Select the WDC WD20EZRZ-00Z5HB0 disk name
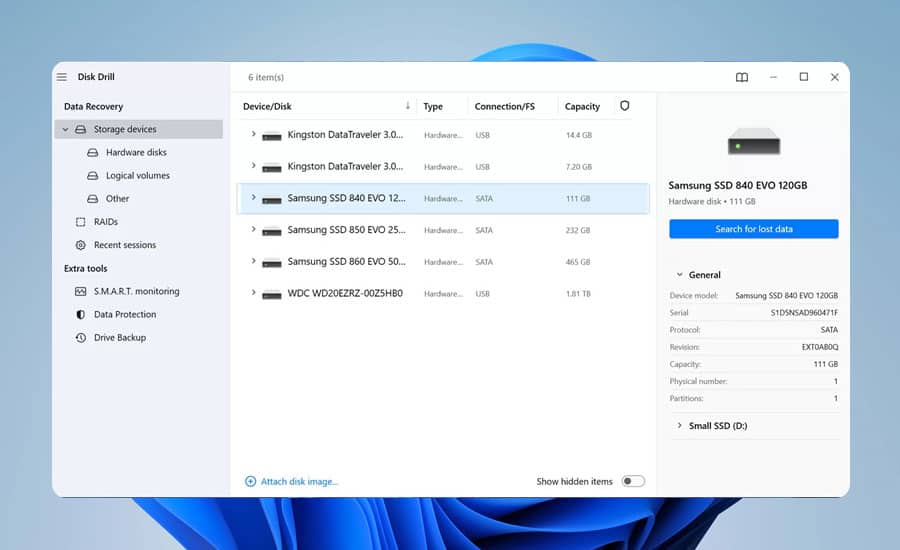The width and height of the screenshot is (900, 550). point(345,293)
